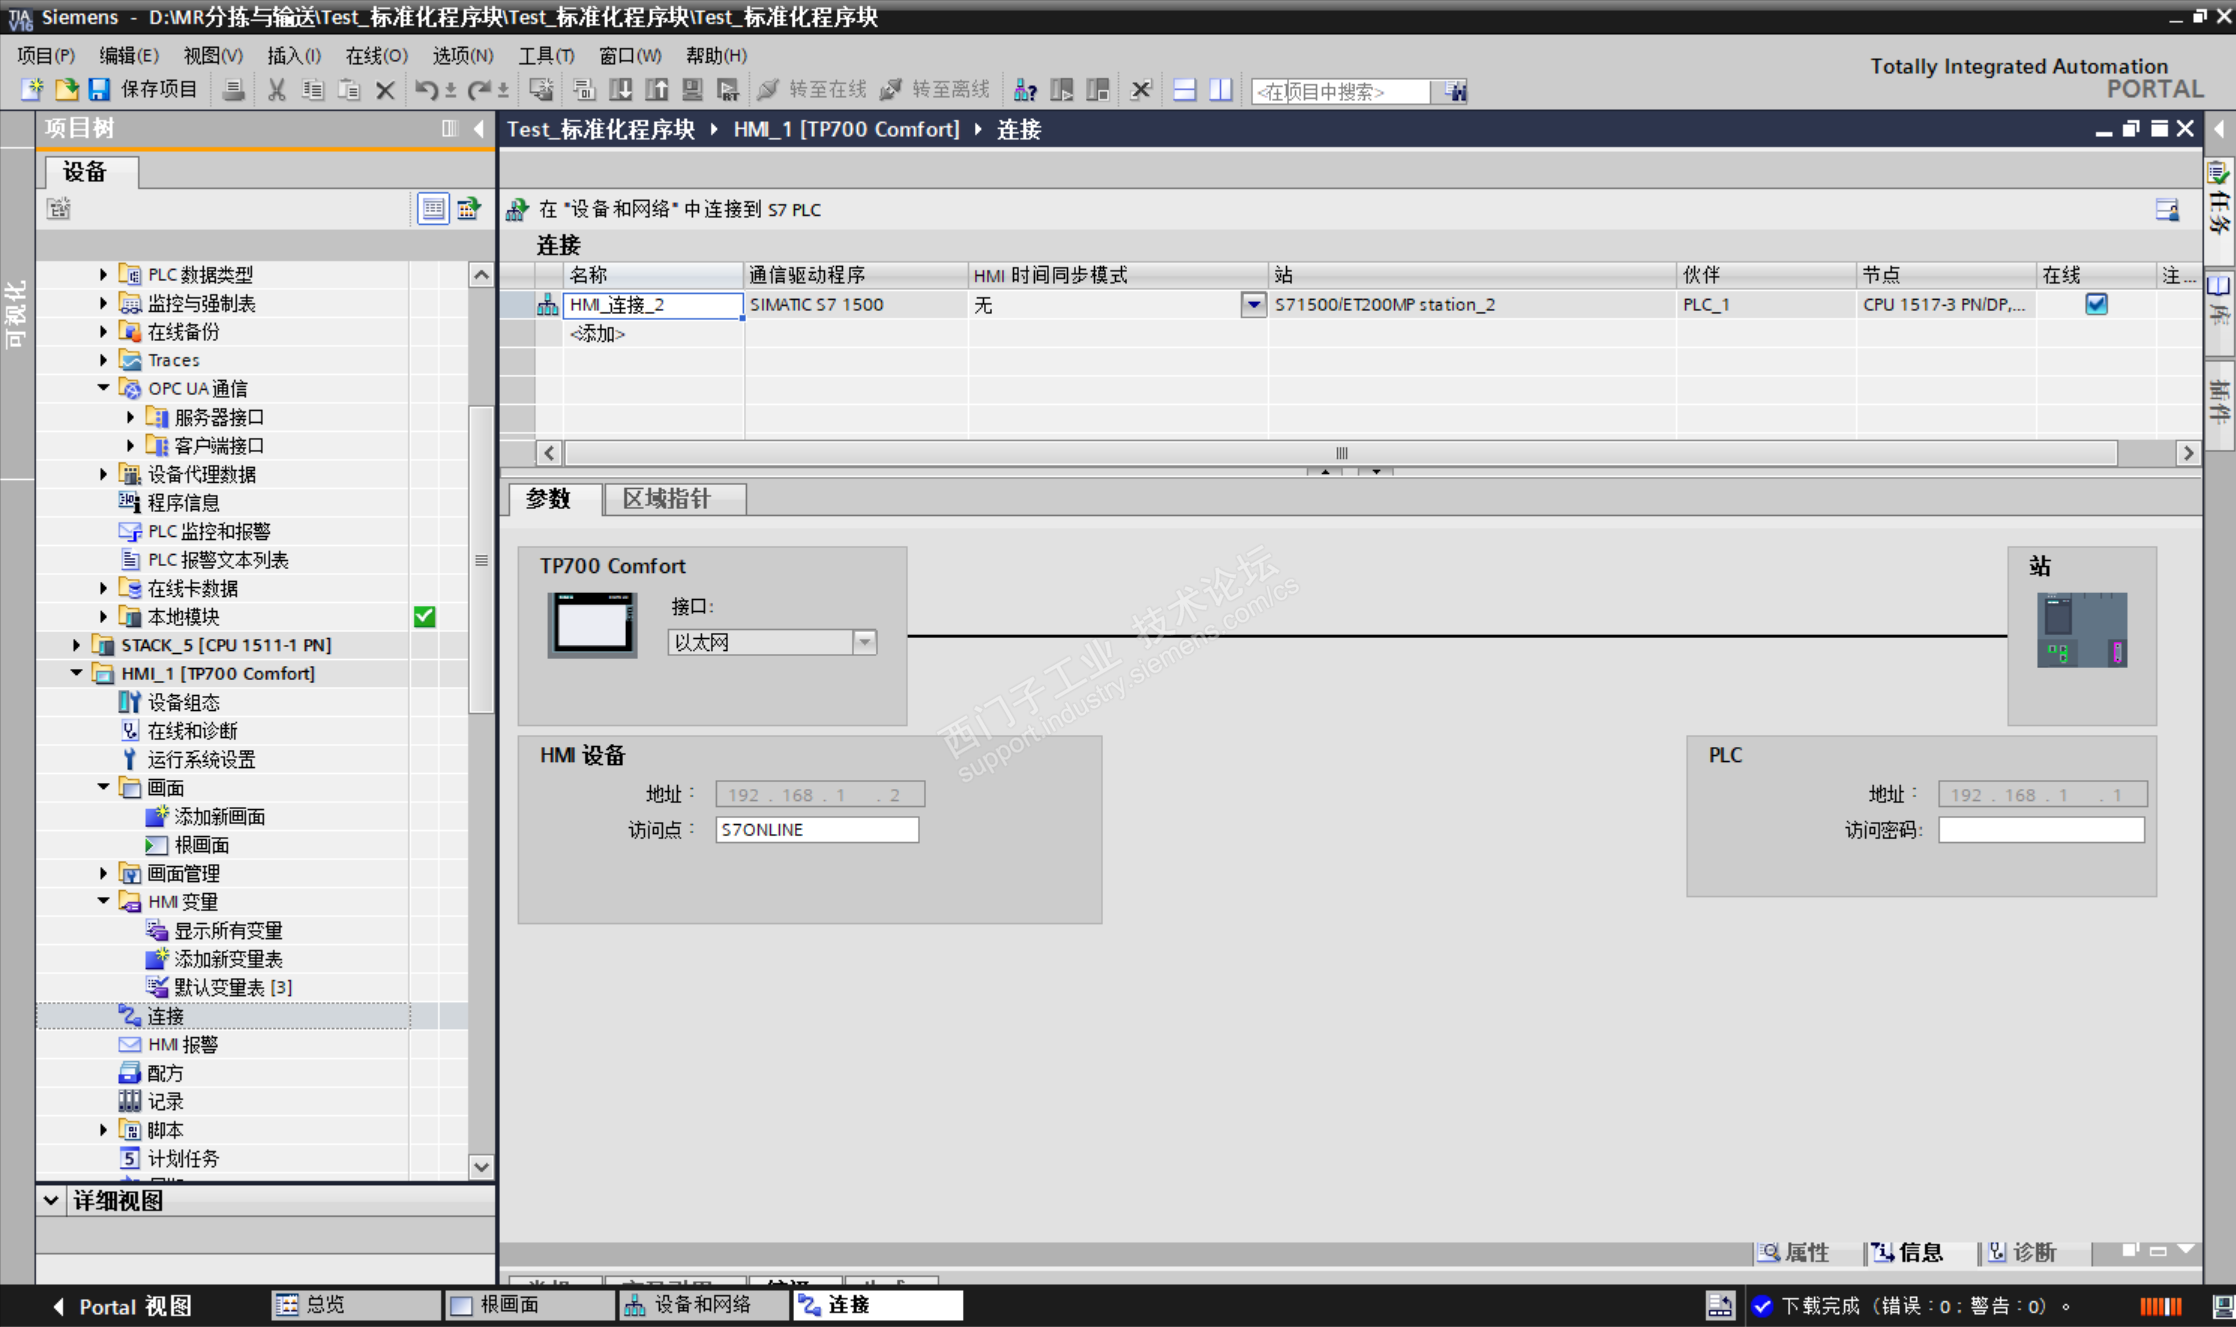Open the 在线(O) menu
The height and width of the screenshot is (1327, 2236).
[x=376, y=56]
